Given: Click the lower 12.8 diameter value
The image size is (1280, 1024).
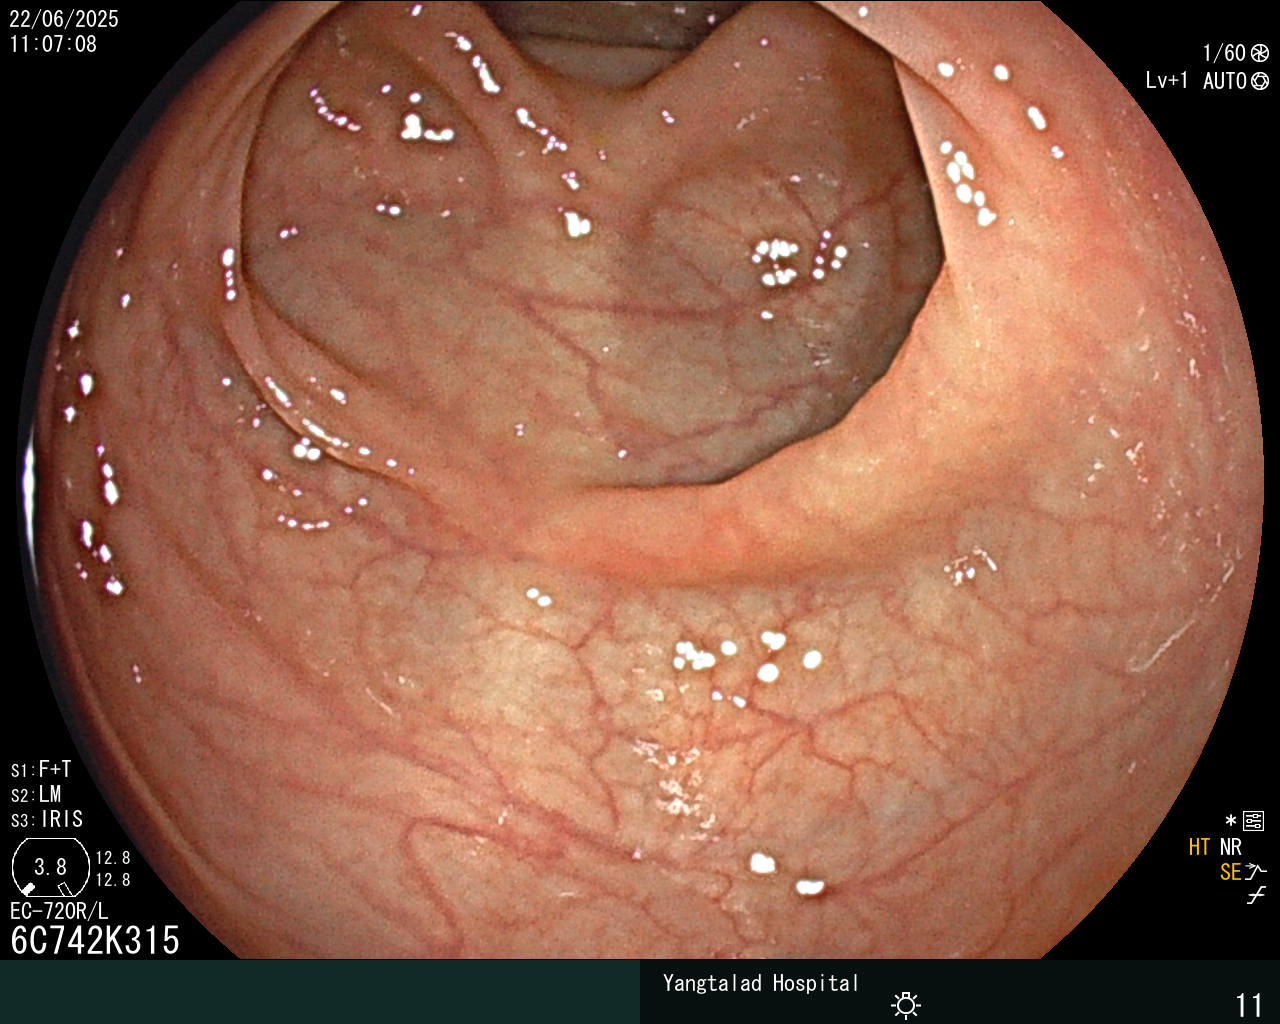Looking at the screenshot, I should pos(113,880).
